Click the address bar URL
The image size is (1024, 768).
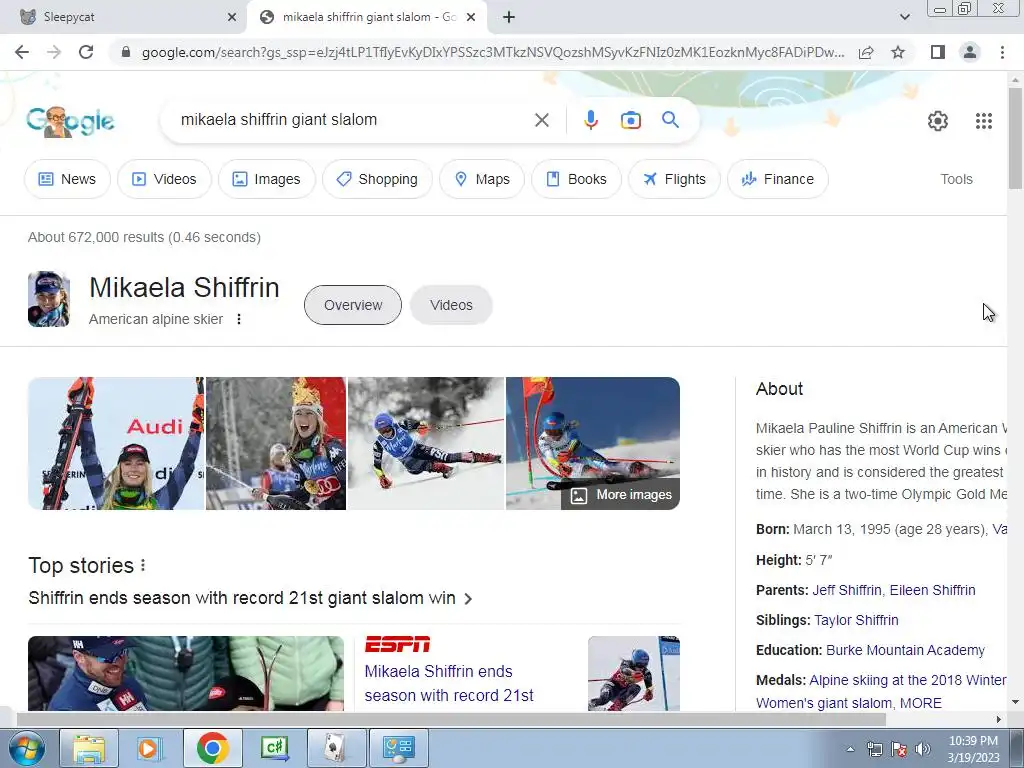pyautogui.click(x=493, y=52)
